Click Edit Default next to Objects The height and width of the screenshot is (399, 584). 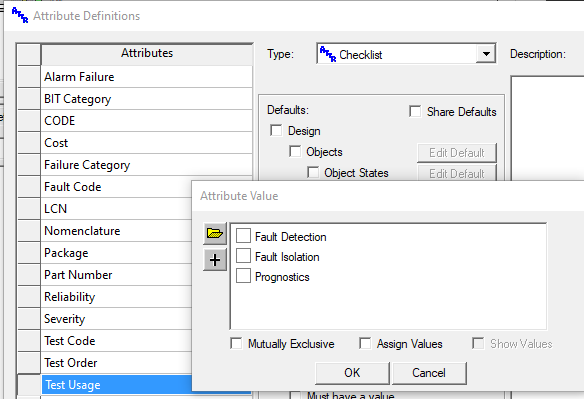(x=457, y=153)
